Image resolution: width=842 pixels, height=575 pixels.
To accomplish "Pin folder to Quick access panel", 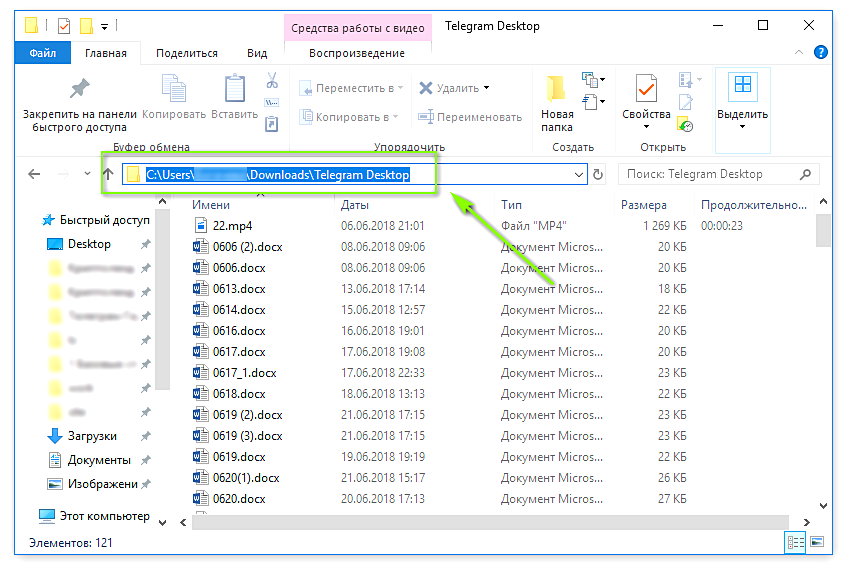I will (x=79, y=105).
